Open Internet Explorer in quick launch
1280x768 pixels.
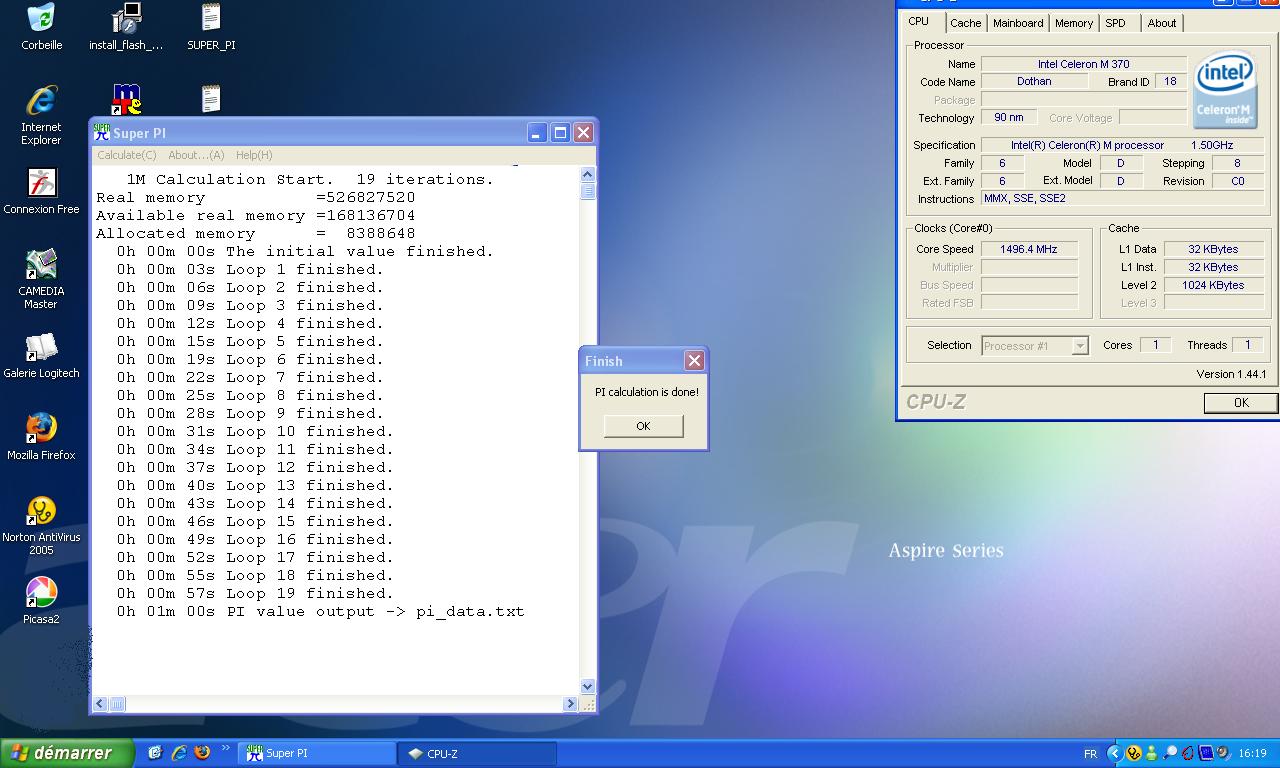179,753
